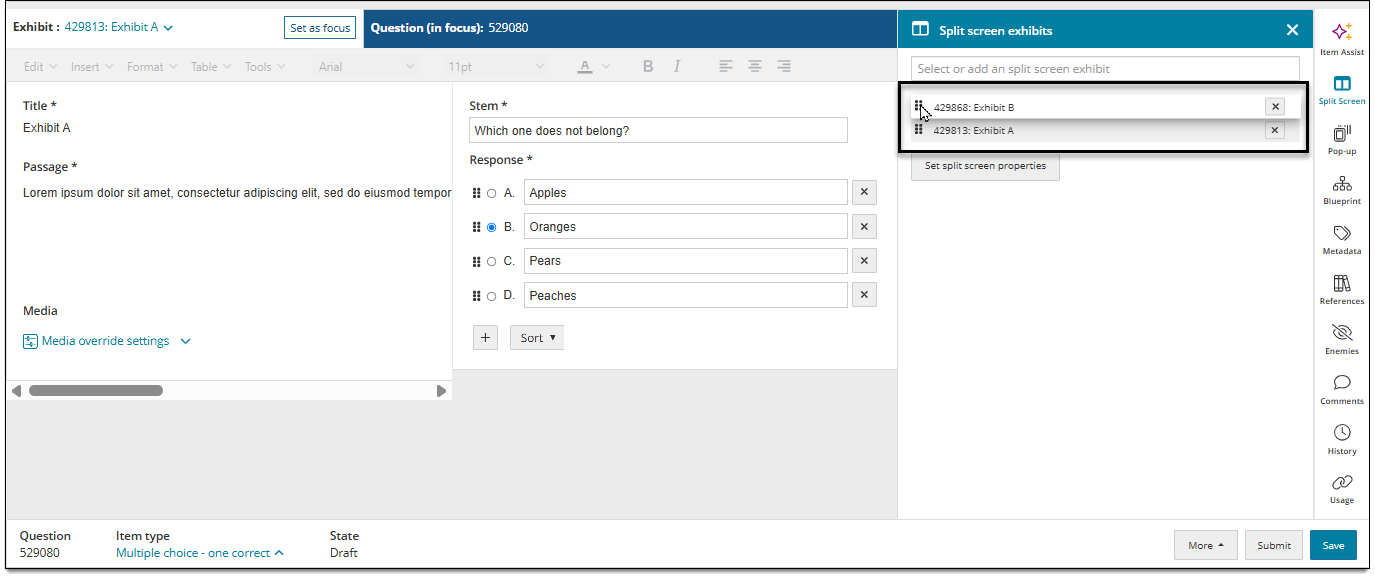Mark answer C Pears as correct
Screen dimensions: 1375x579
tap(491, 261)
